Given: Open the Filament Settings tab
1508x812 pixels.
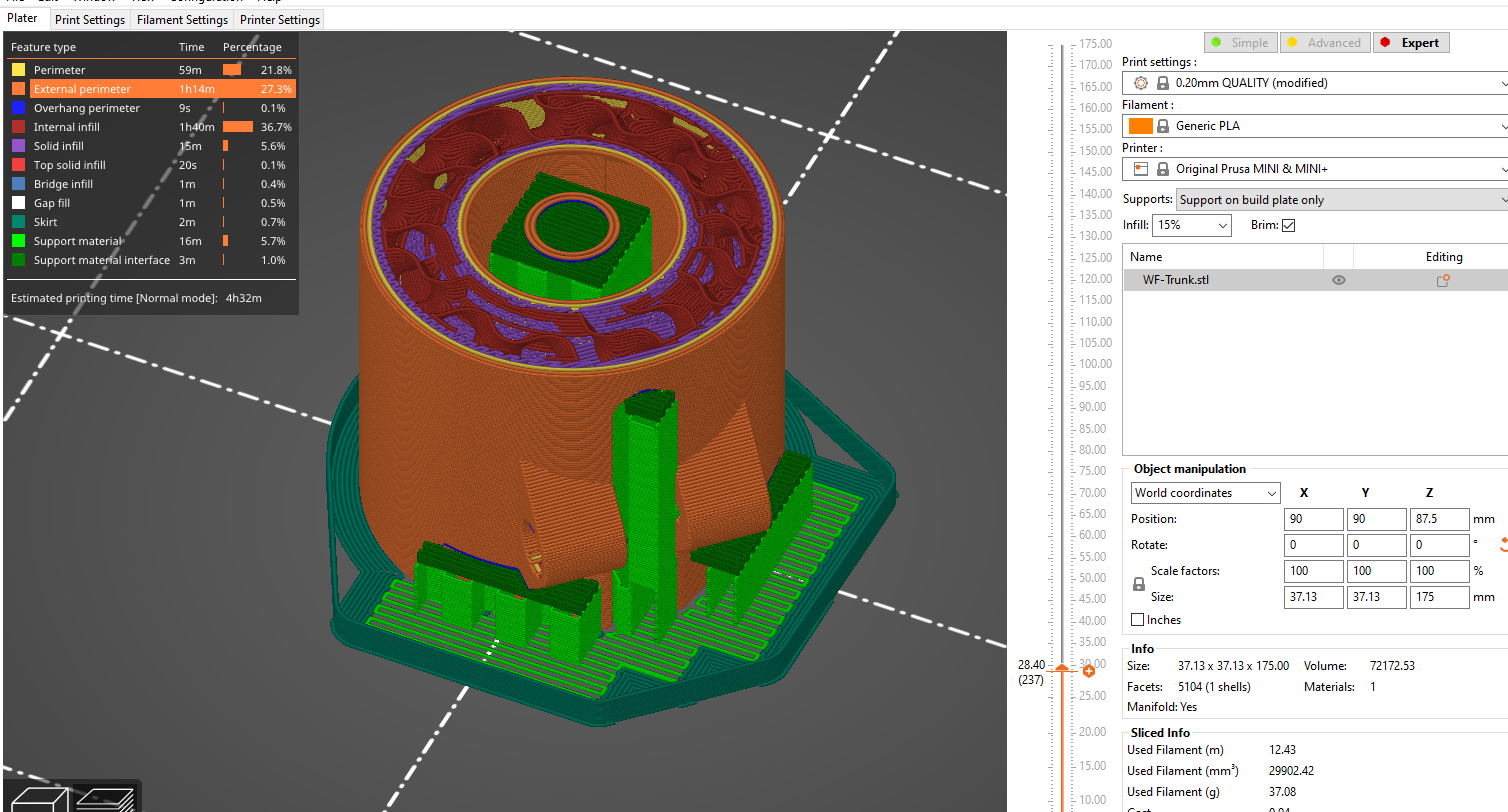Looking at the screenshot, I should click(x=182, y=20).
